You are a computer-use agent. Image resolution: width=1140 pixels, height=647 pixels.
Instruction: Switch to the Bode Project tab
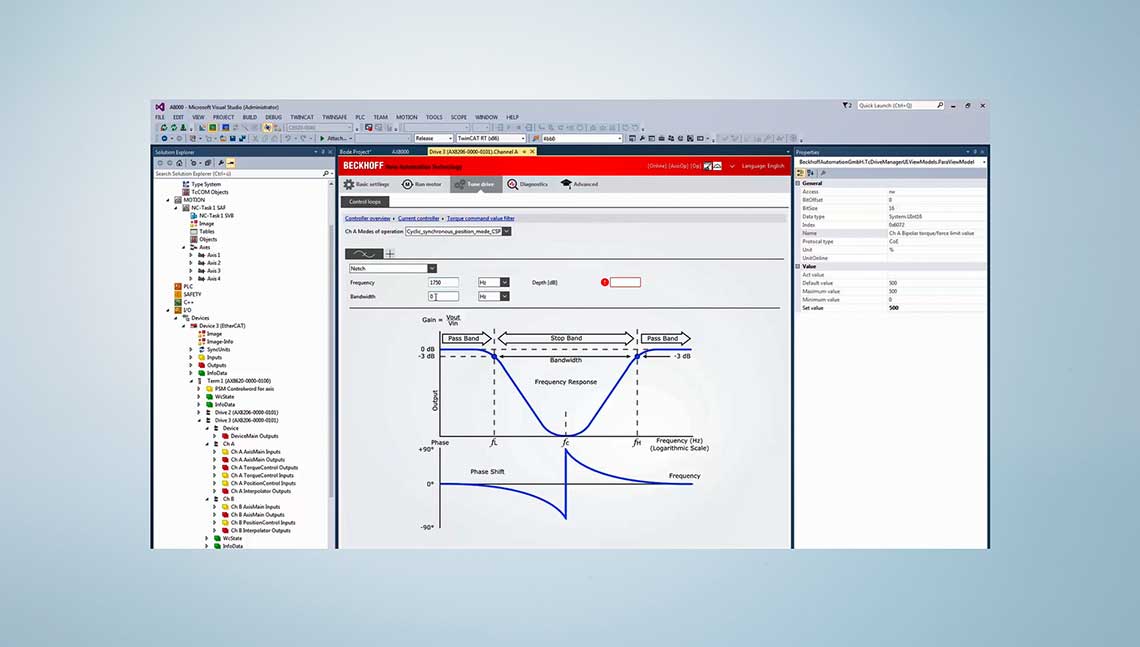click(x=358, y=151)
